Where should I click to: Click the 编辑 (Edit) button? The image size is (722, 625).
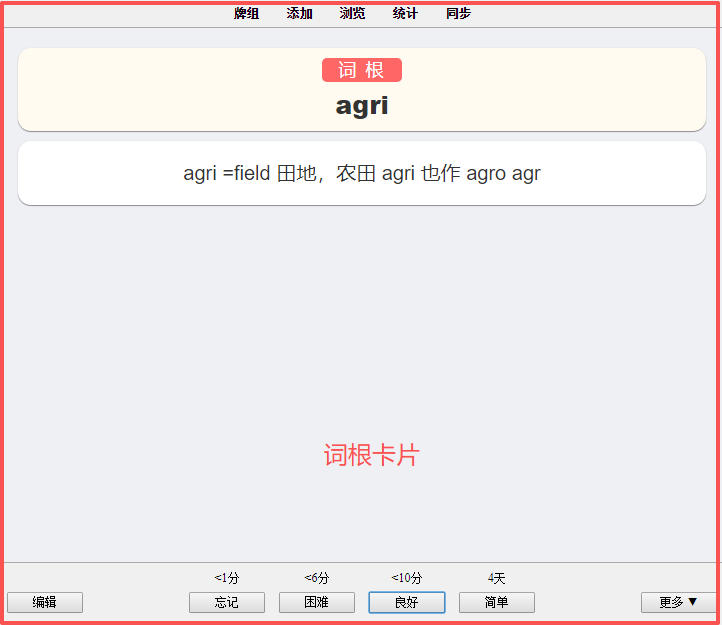pos(45,602)
